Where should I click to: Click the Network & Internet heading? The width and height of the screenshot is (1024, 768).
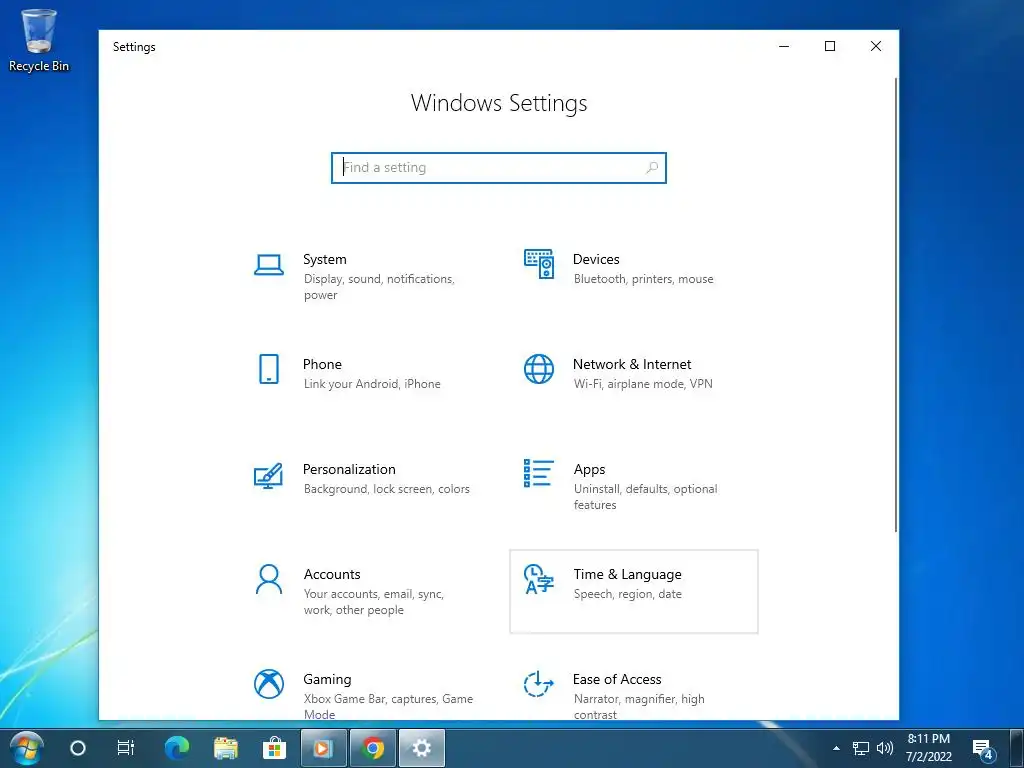pyautogui.click(x=632, y=364)
